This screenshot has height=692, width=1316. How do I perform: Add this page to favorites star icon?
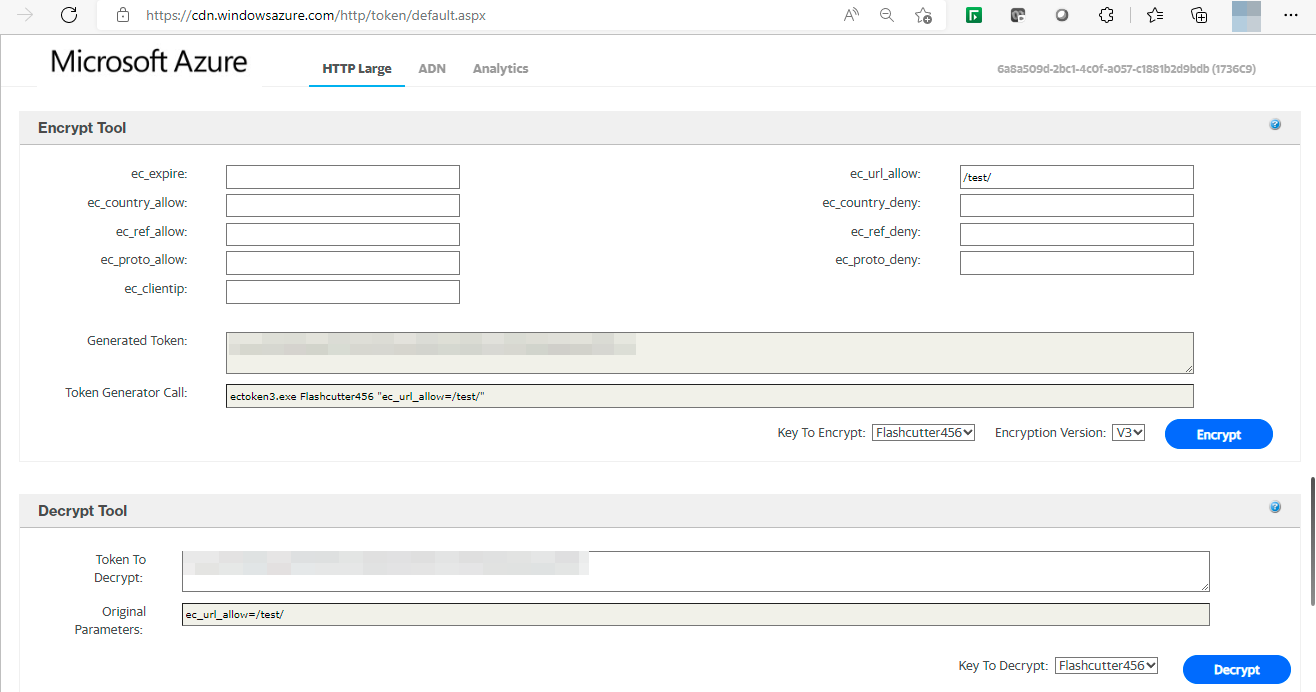(x=923, y=15)
